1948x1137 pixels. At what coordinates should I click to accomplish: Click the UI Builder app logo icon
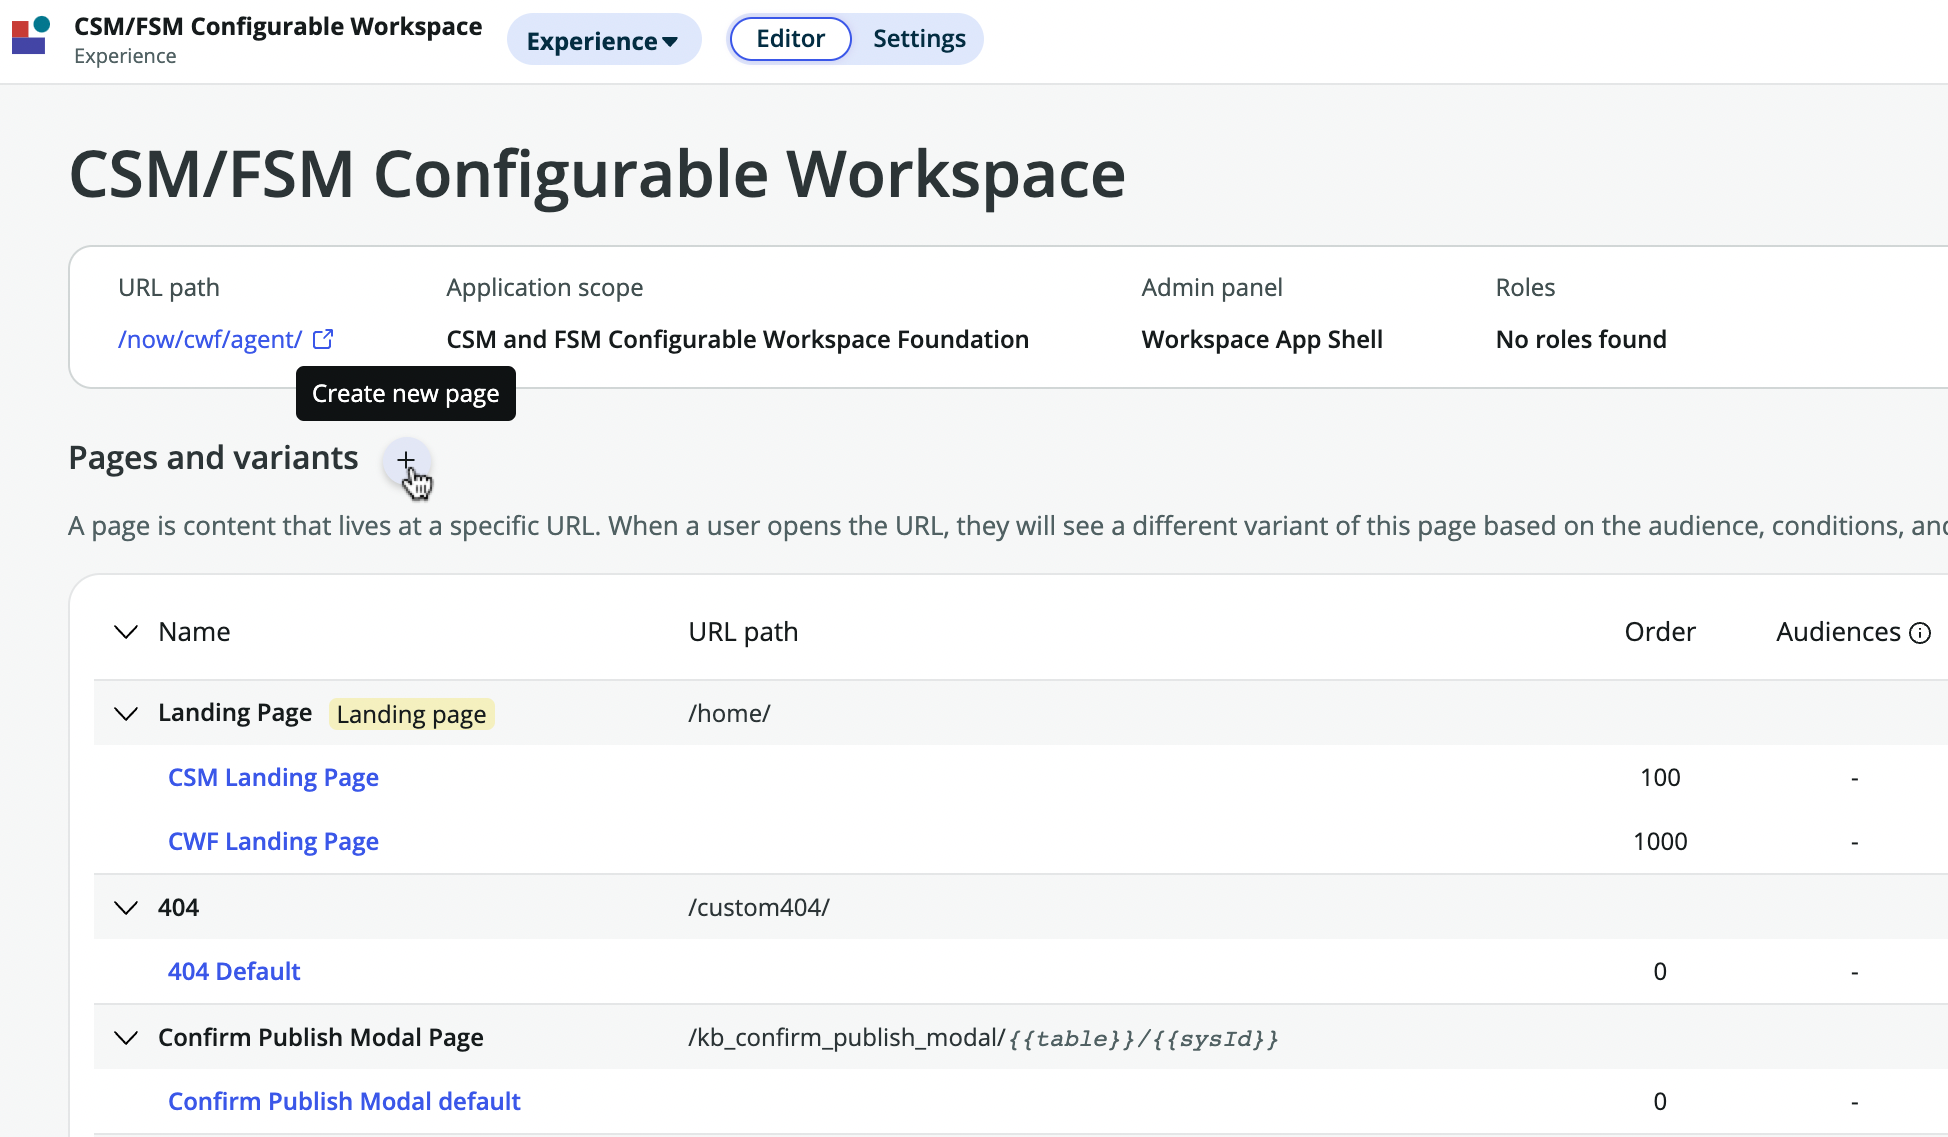pos(30,35)
